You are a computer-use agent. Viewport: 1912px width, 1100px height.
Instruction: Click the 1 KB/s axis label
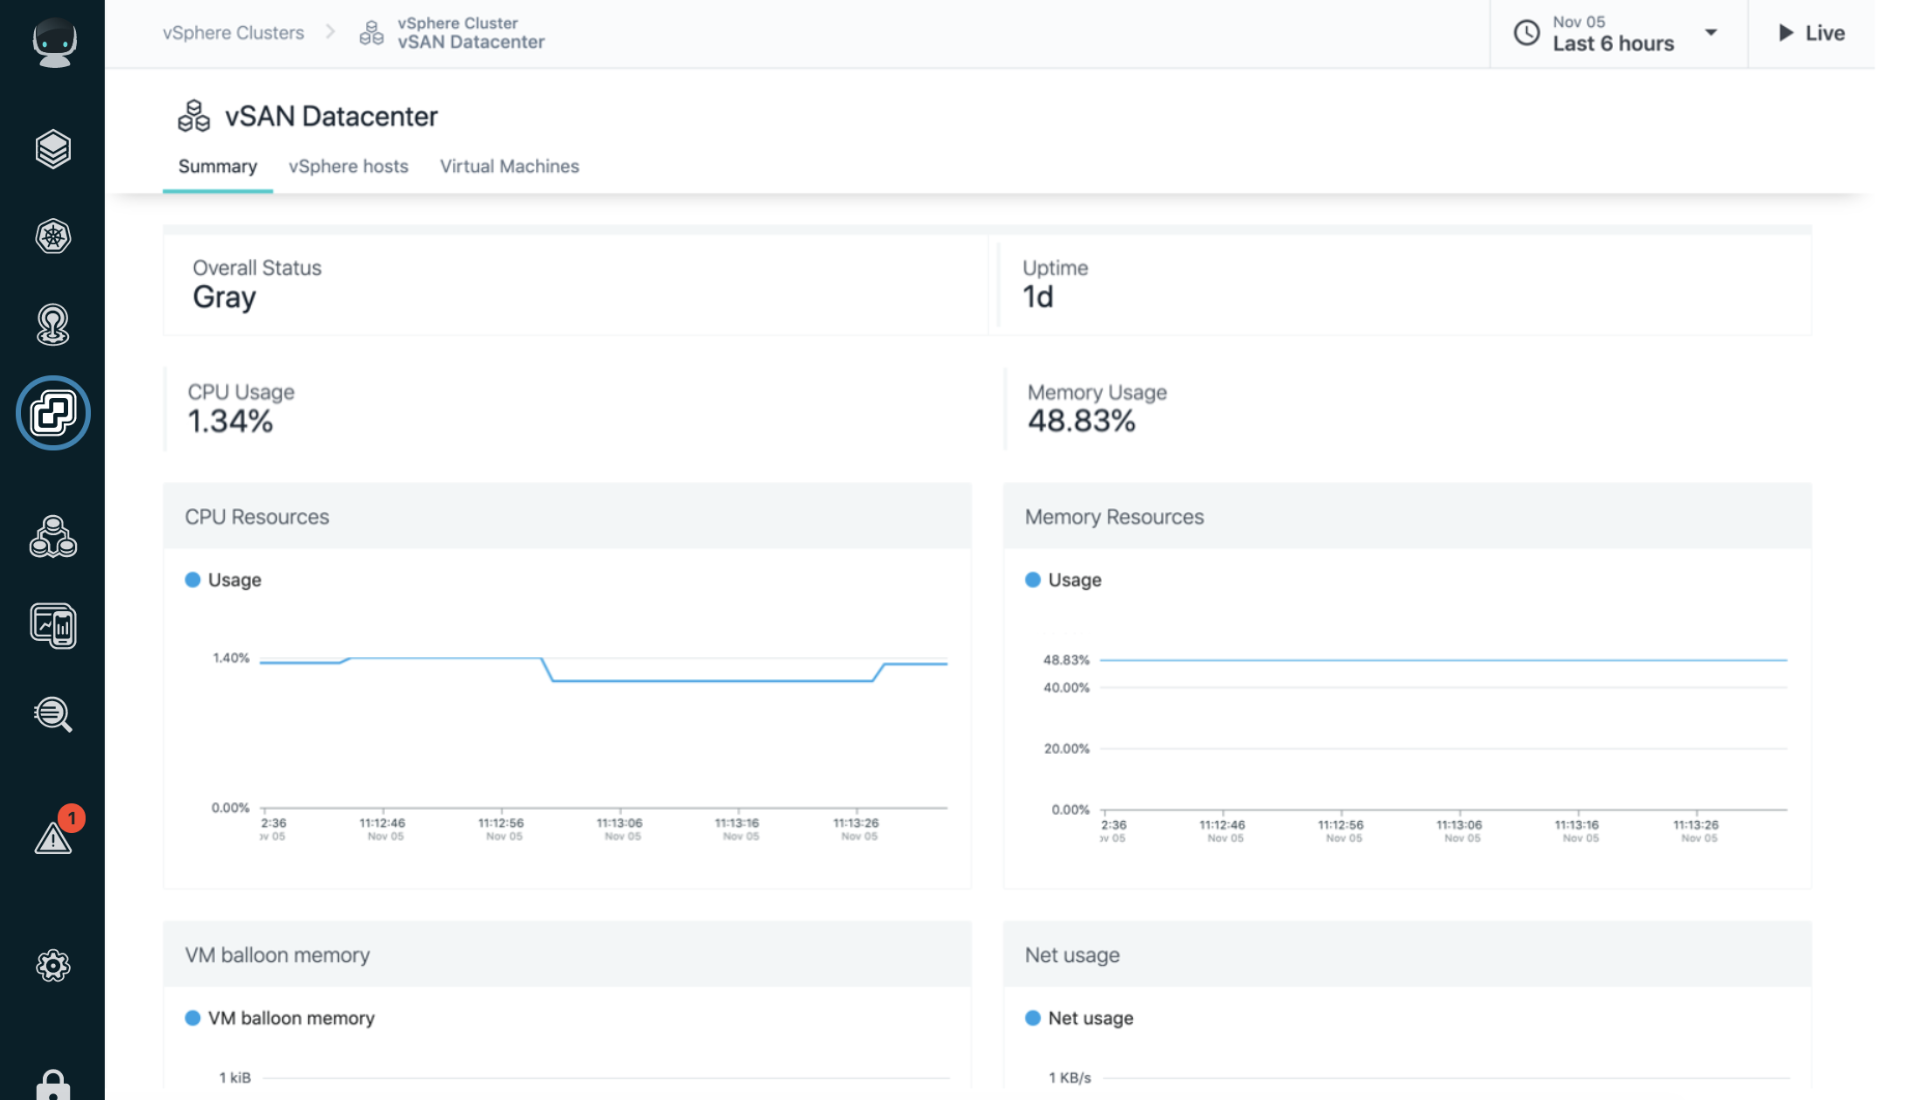tap(1070, 1078)
